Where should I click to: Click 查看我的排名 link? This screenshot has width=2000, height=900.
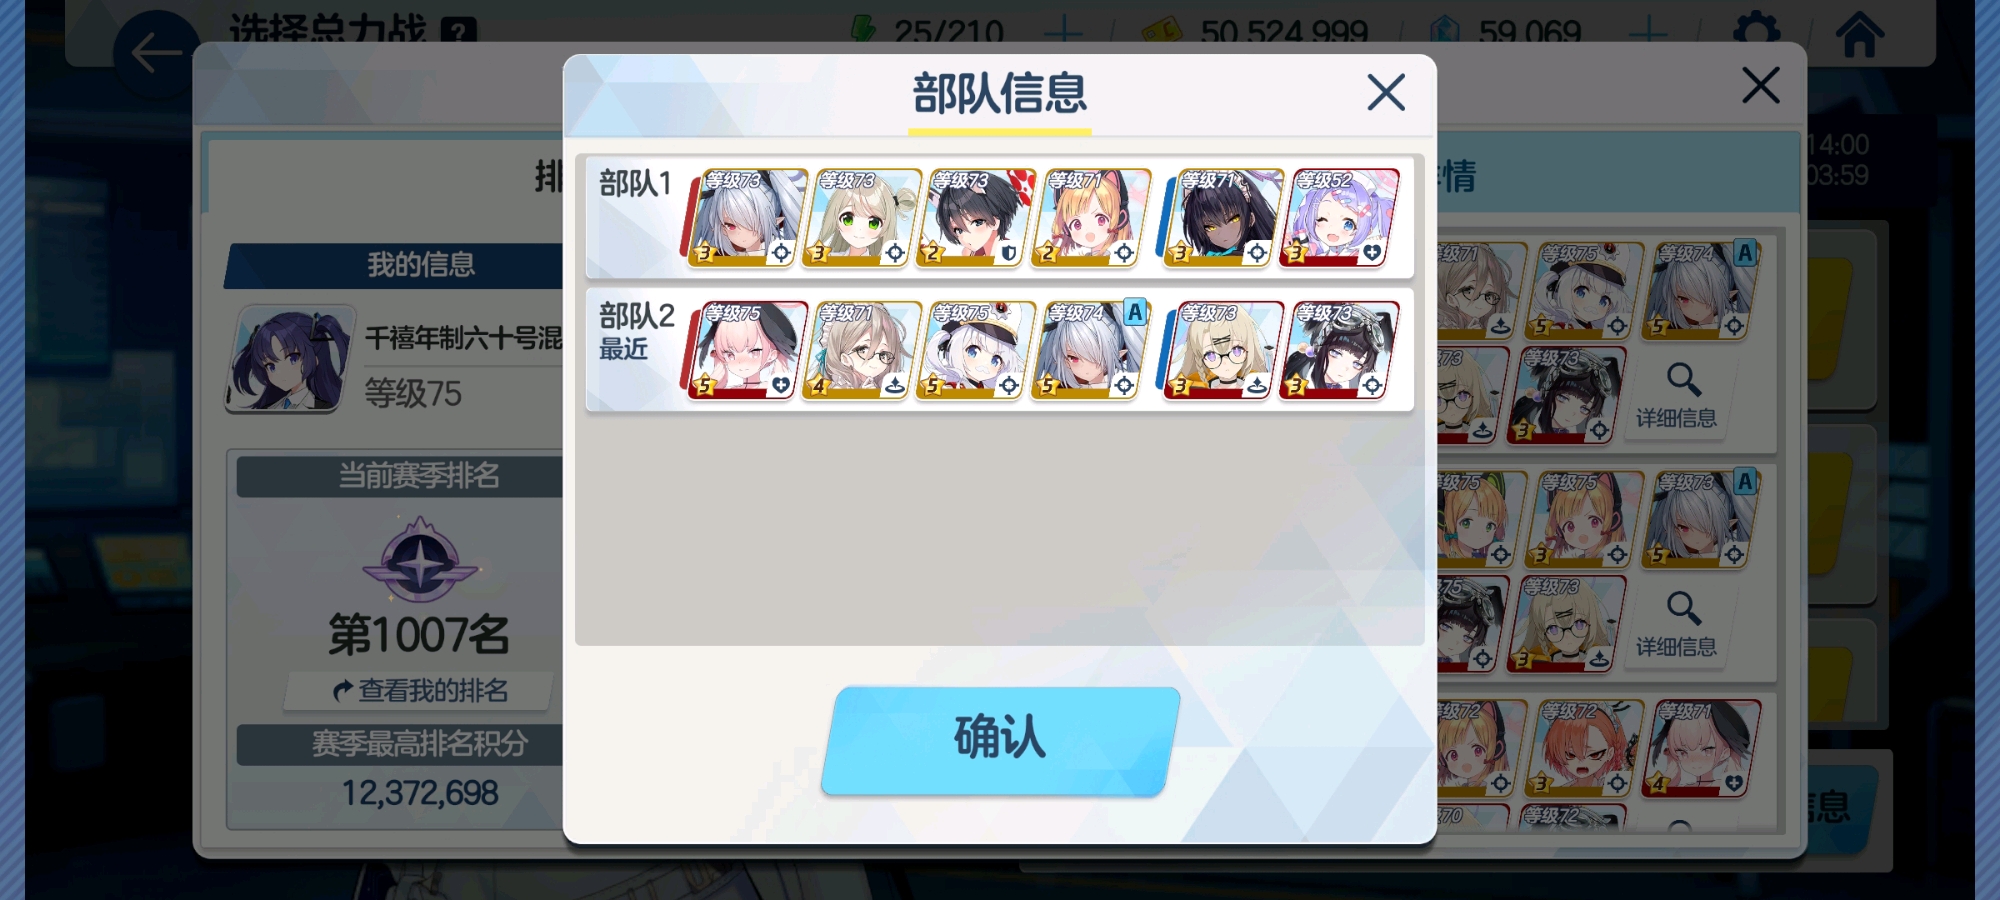[420, 690]
